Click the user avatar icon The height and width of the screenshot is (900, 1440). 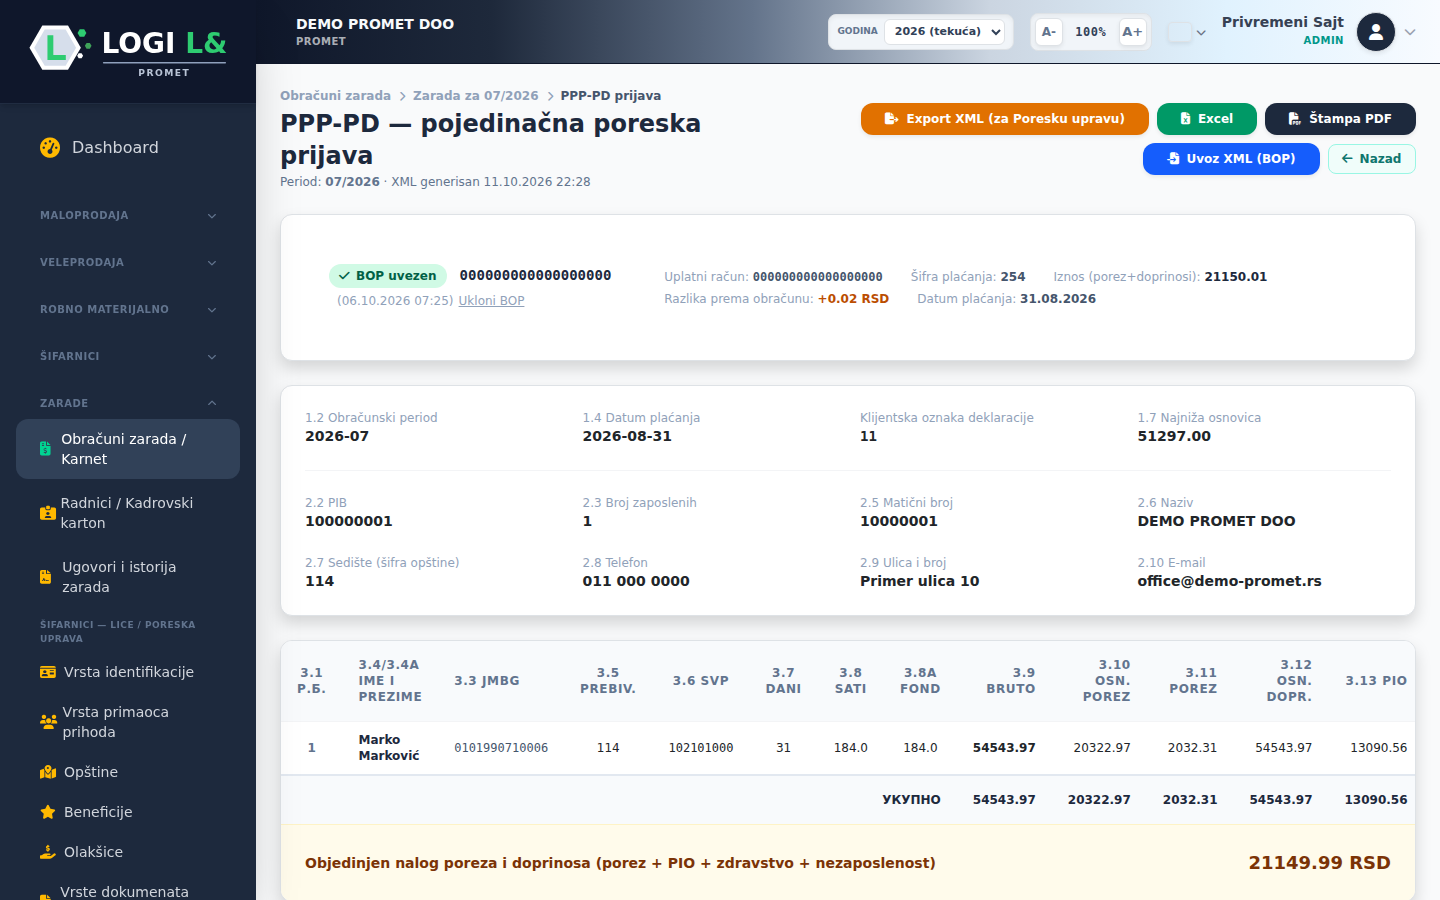[1376, 32]
